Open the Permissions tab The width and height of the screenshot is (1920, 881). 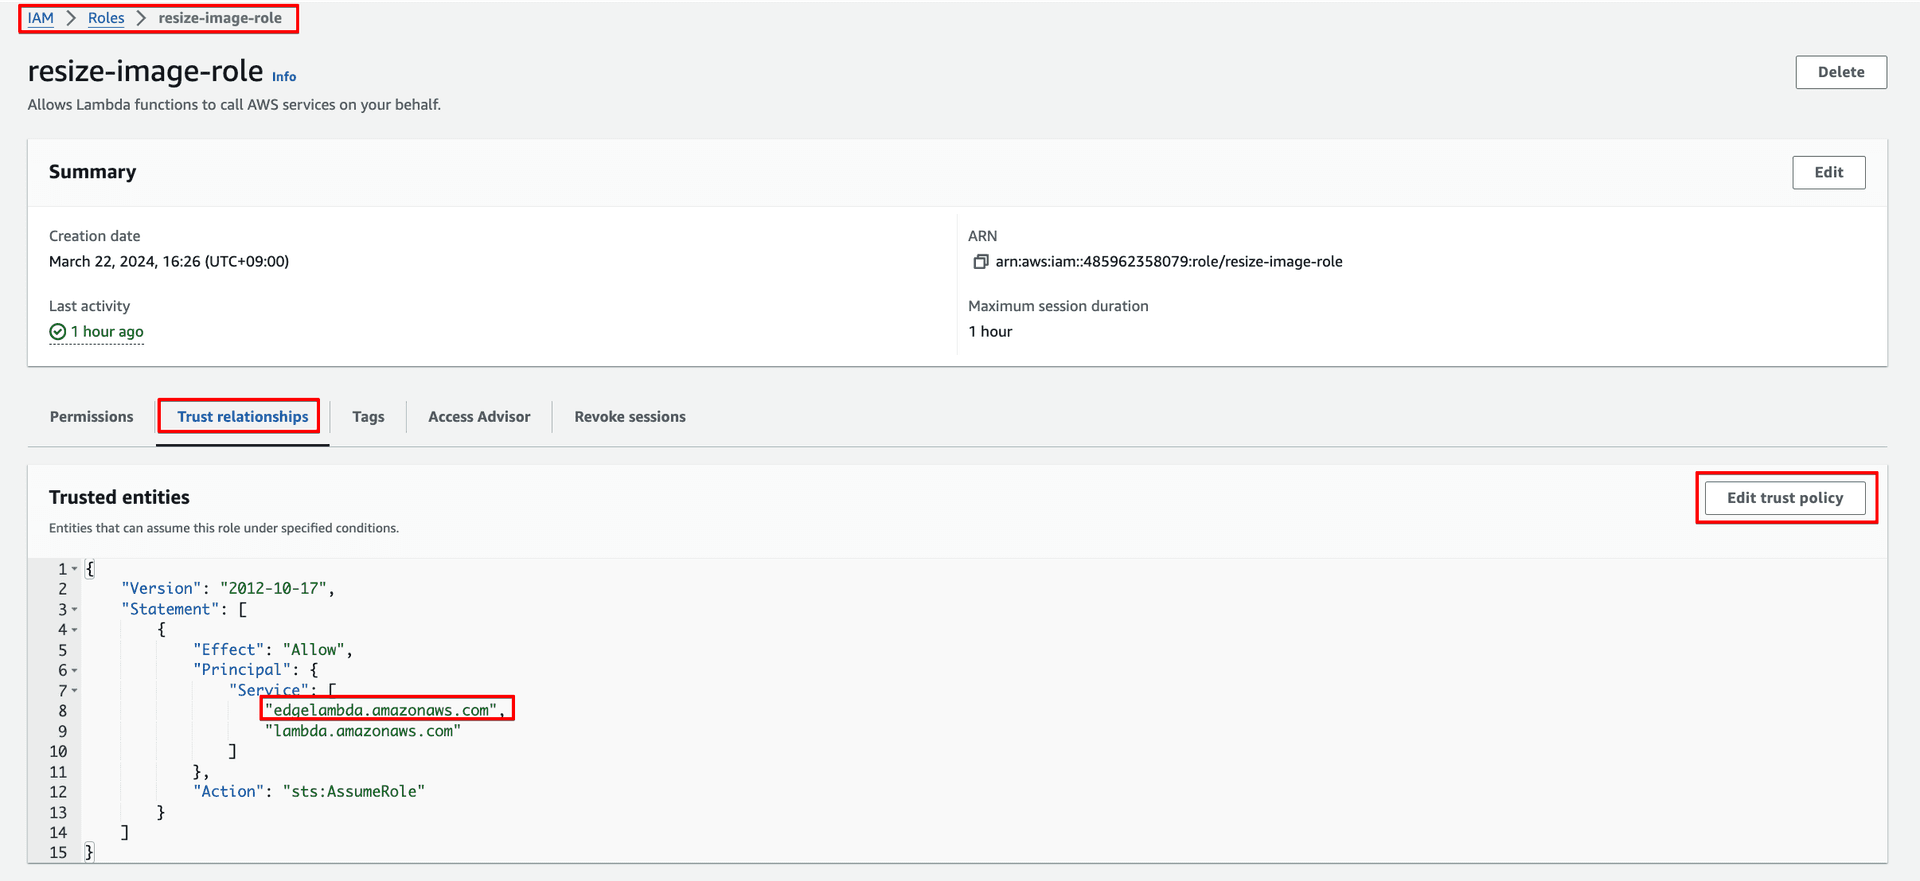91,417
